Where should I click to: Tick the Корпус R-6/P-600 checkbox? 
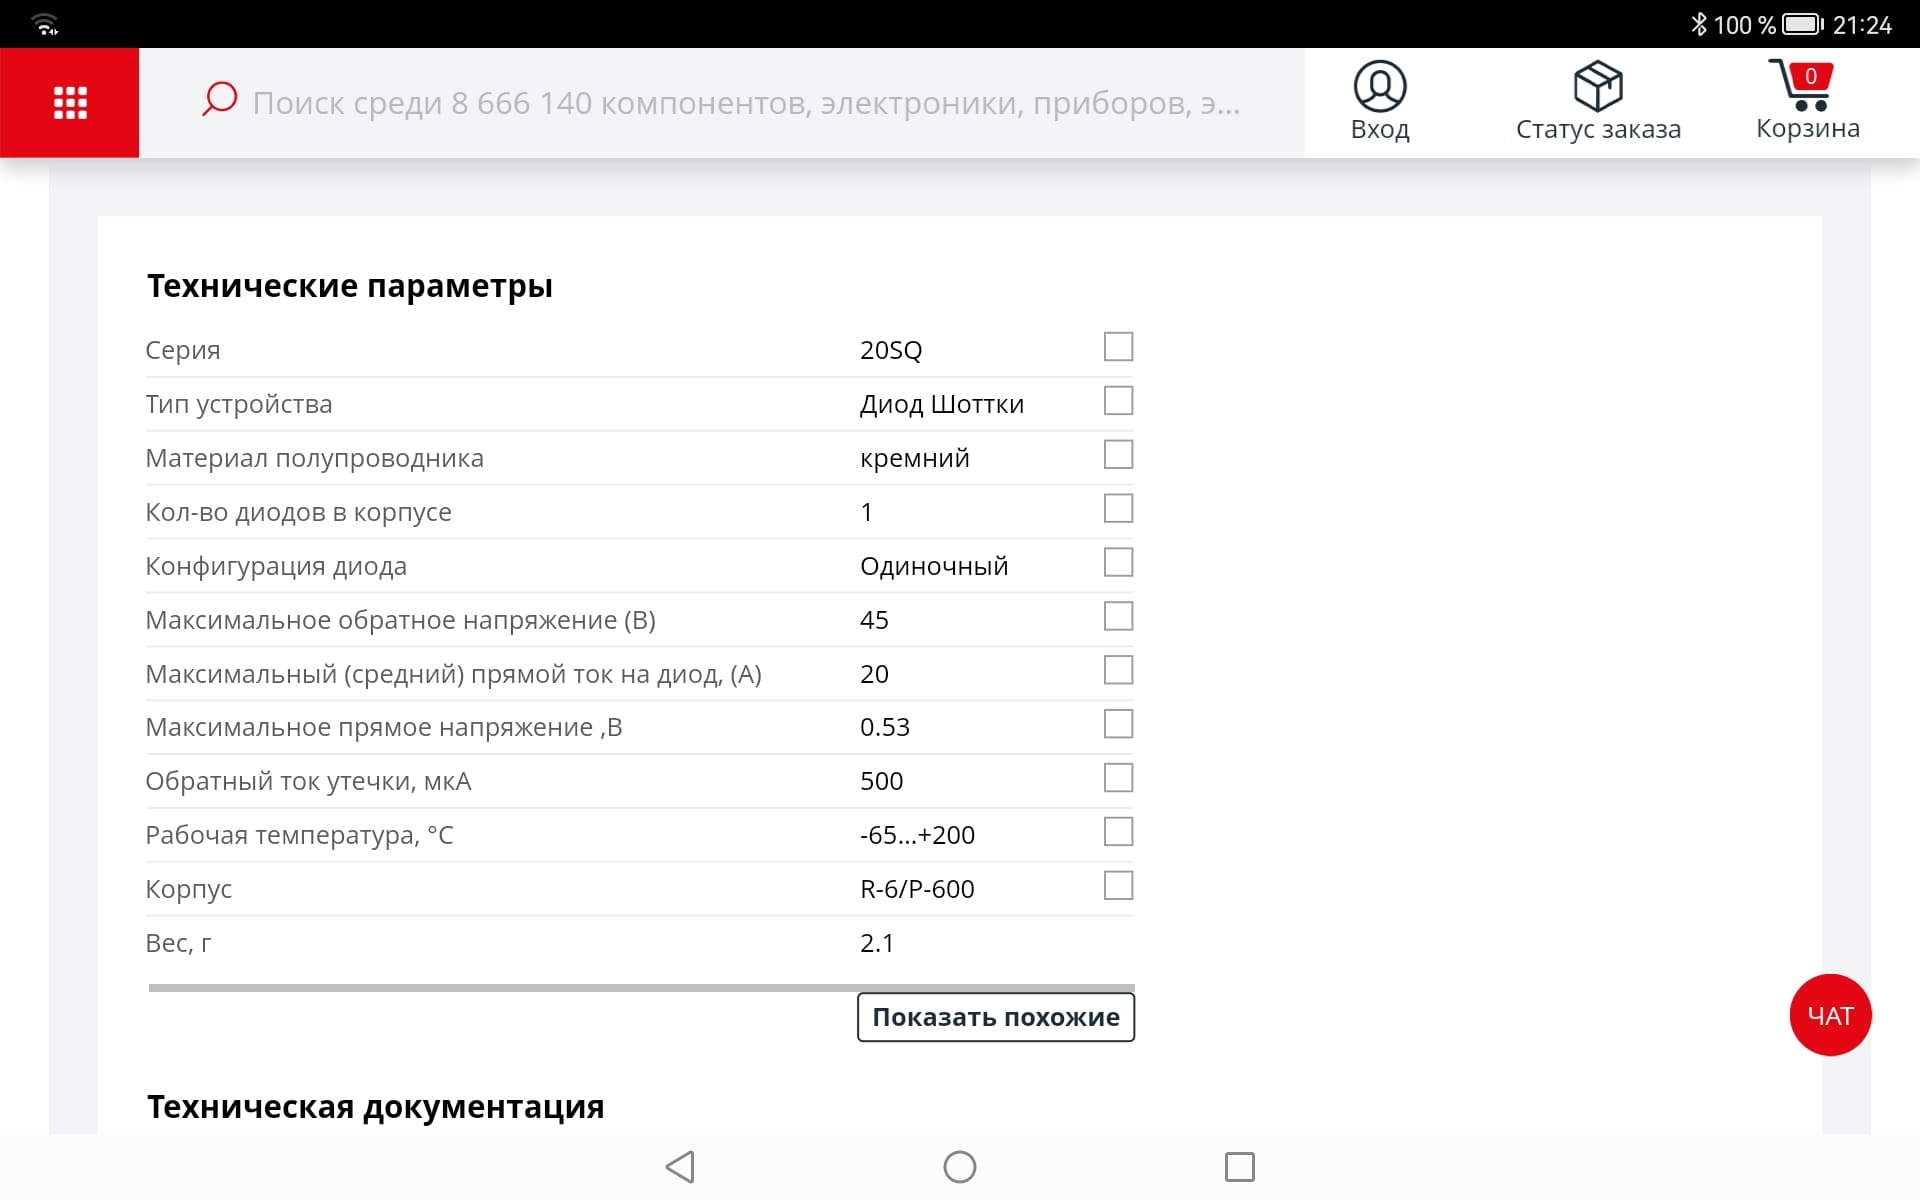coord(1118,886)
